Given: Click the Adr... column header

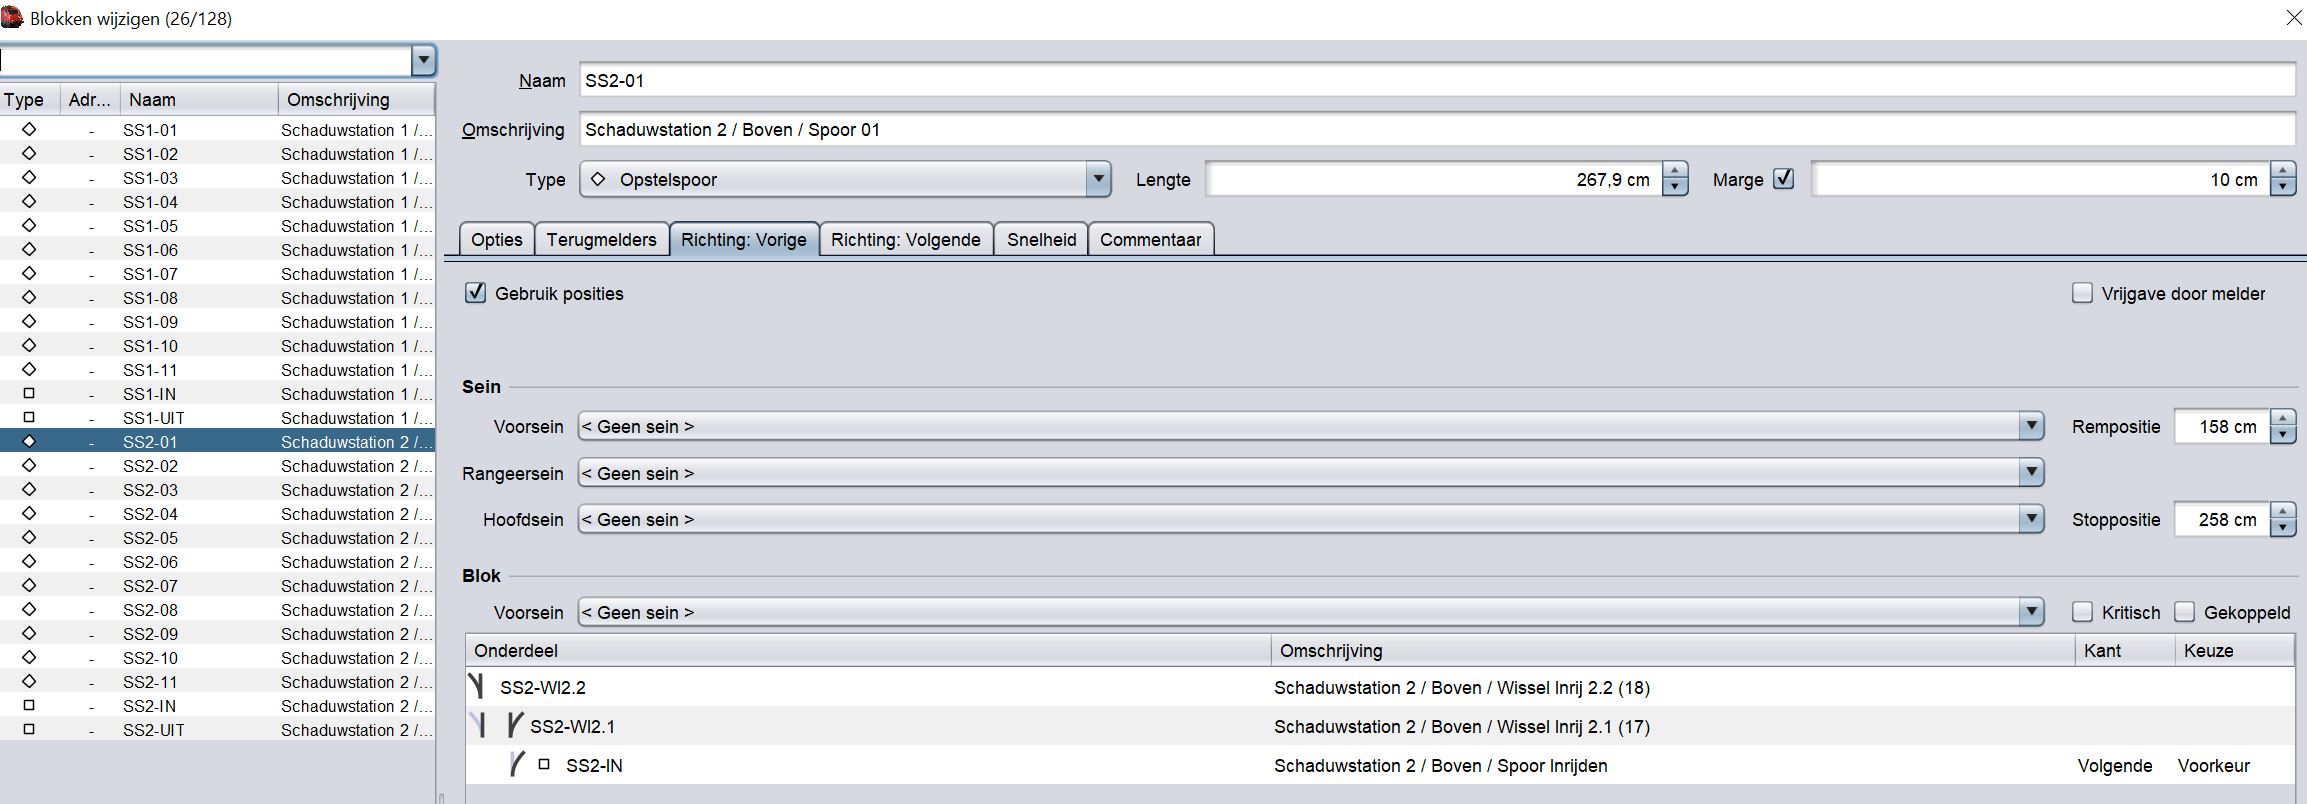Looking at the screenshot, I should [90, 99].
